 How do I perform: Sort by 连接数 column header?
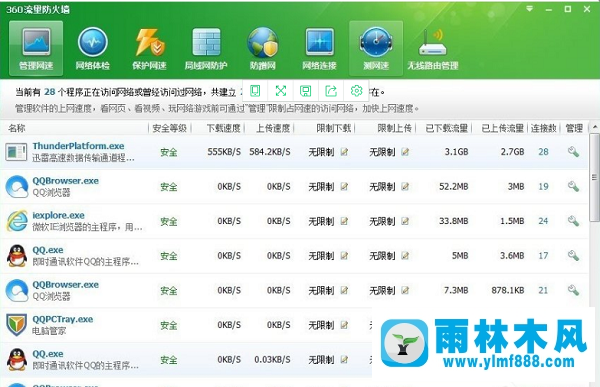[543, 128]
